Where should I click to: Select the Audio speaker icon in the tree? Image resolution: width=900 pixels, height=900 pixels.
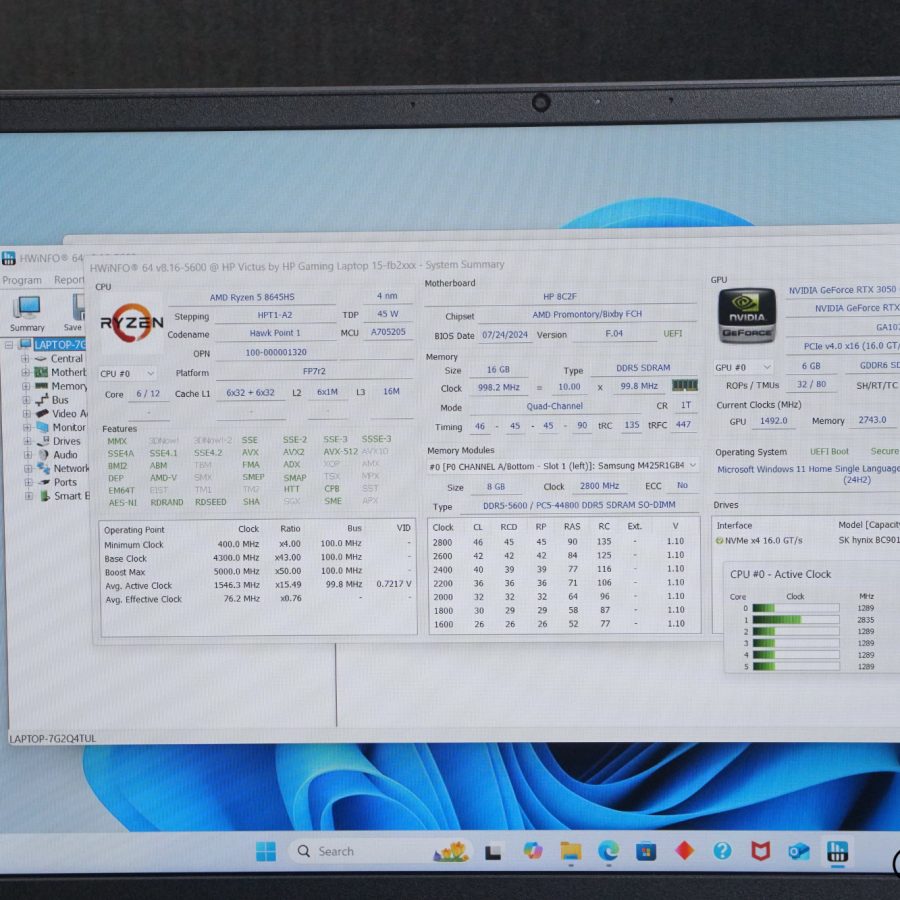(44, 455)
